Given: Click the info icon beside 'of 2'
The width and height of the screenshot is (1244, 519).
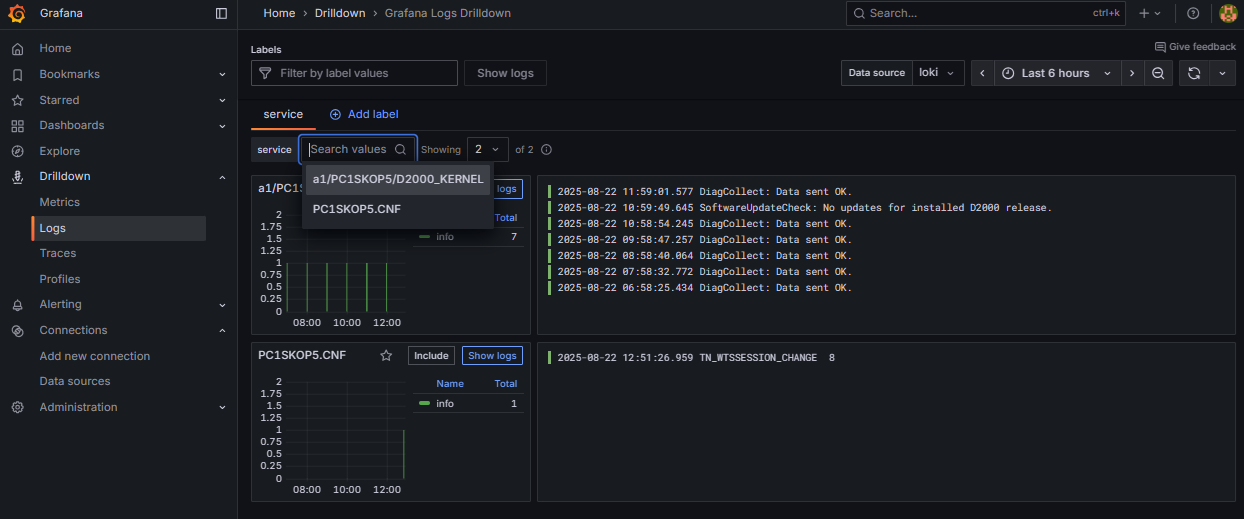Looking at the screenshot, I should (546, 150).
